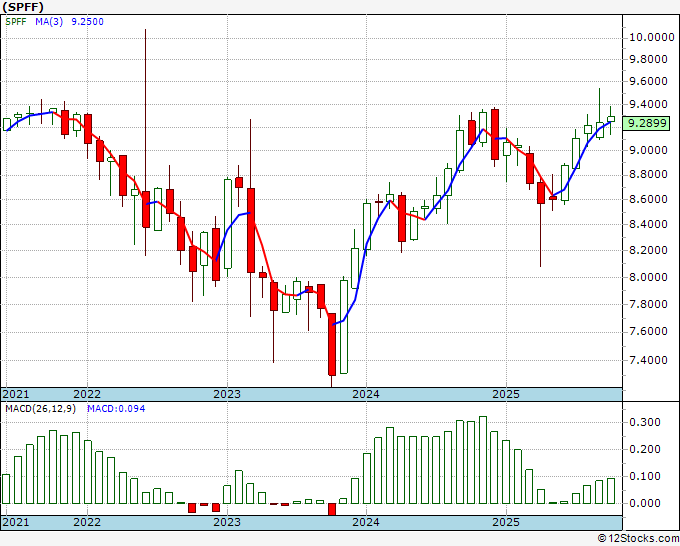Click the 0.000 MACD axis label
Screen dimensions: 680x546
point(645,503)
